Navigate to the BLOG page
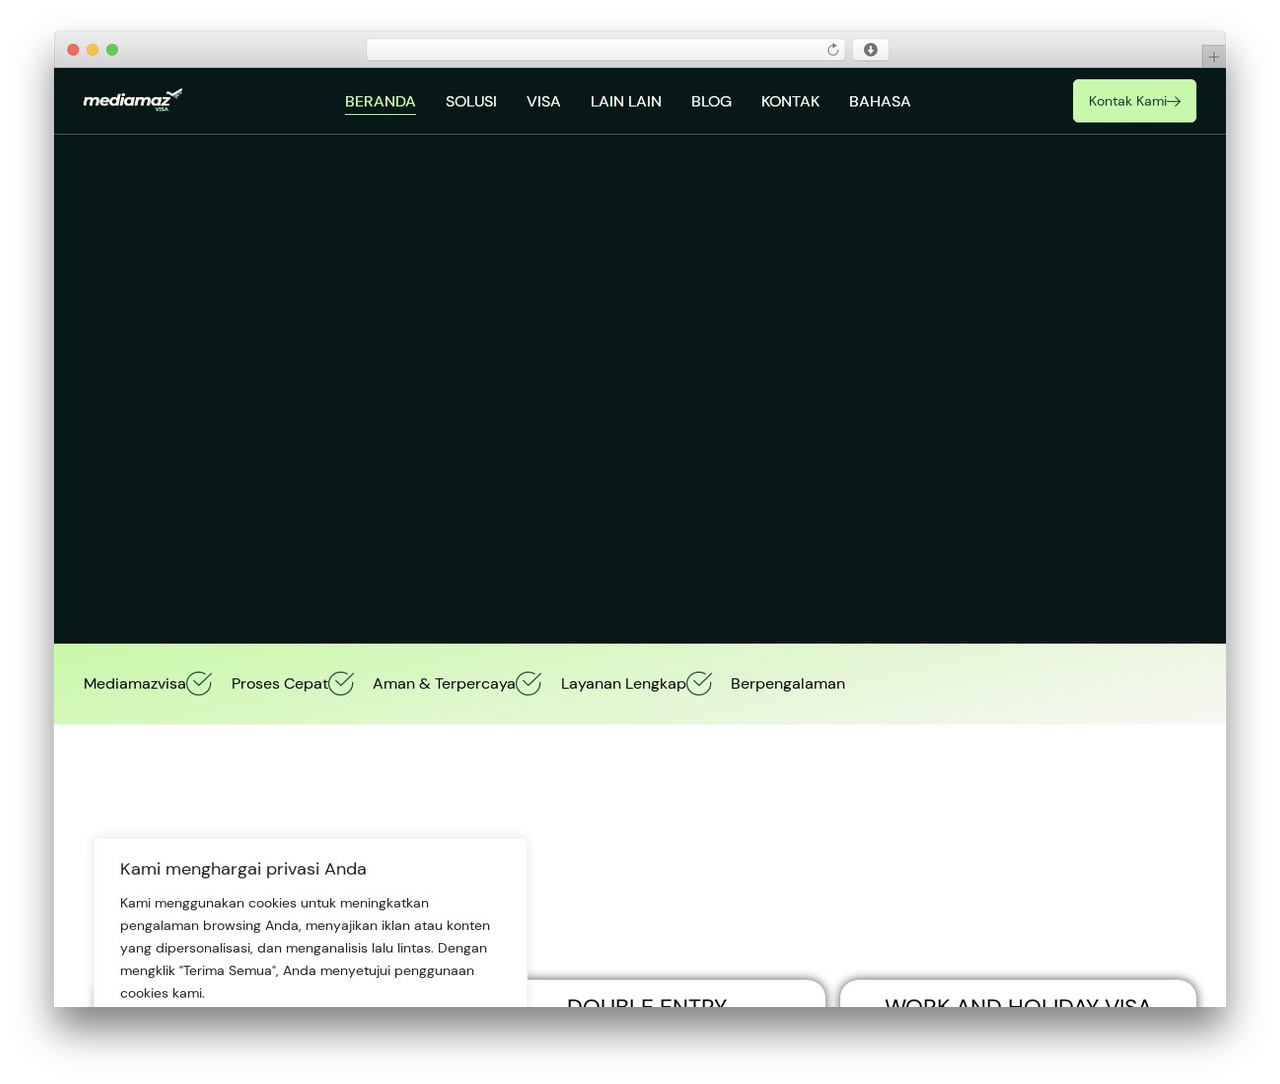Screen dimensions: 1280x1084 pyautogui.click(x=711, y=101)
